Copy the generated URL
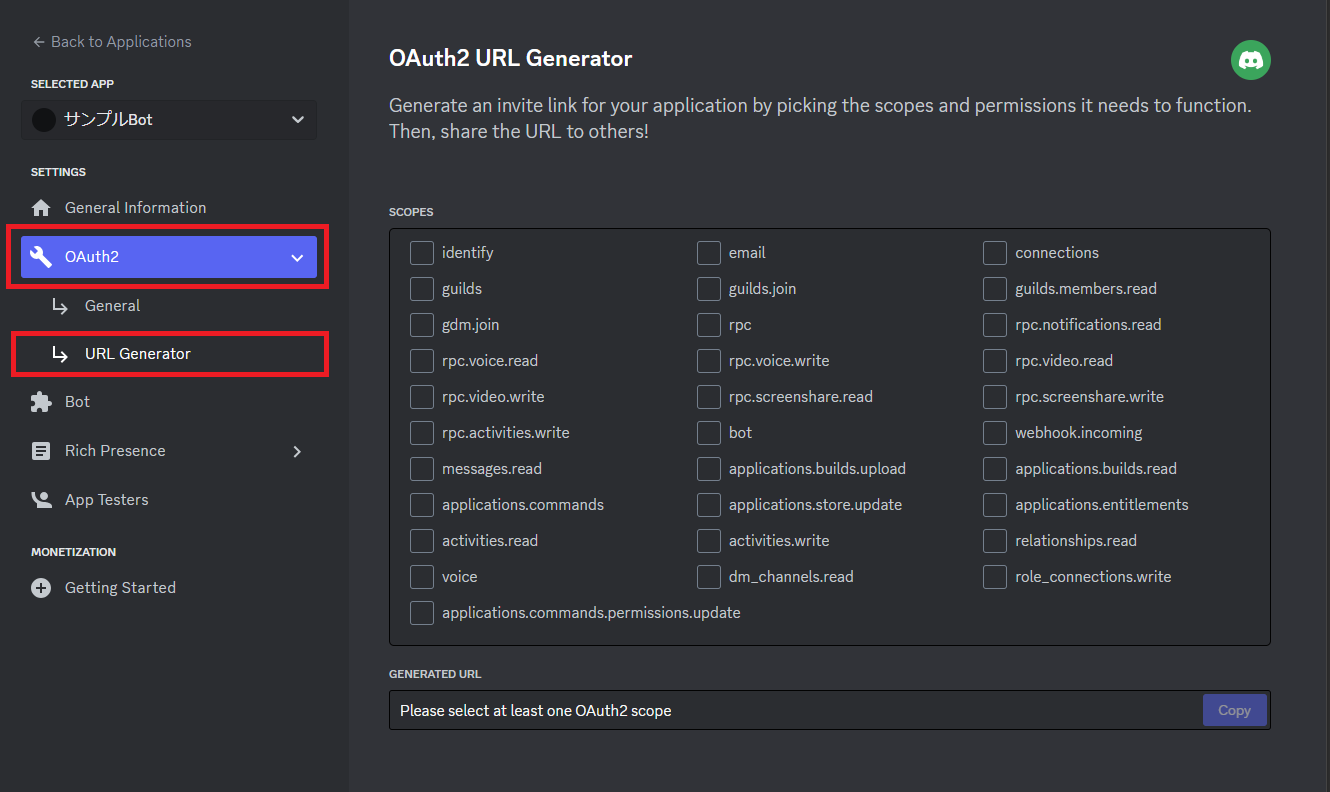This screenshot has height=792, width=1330. 1234,710
